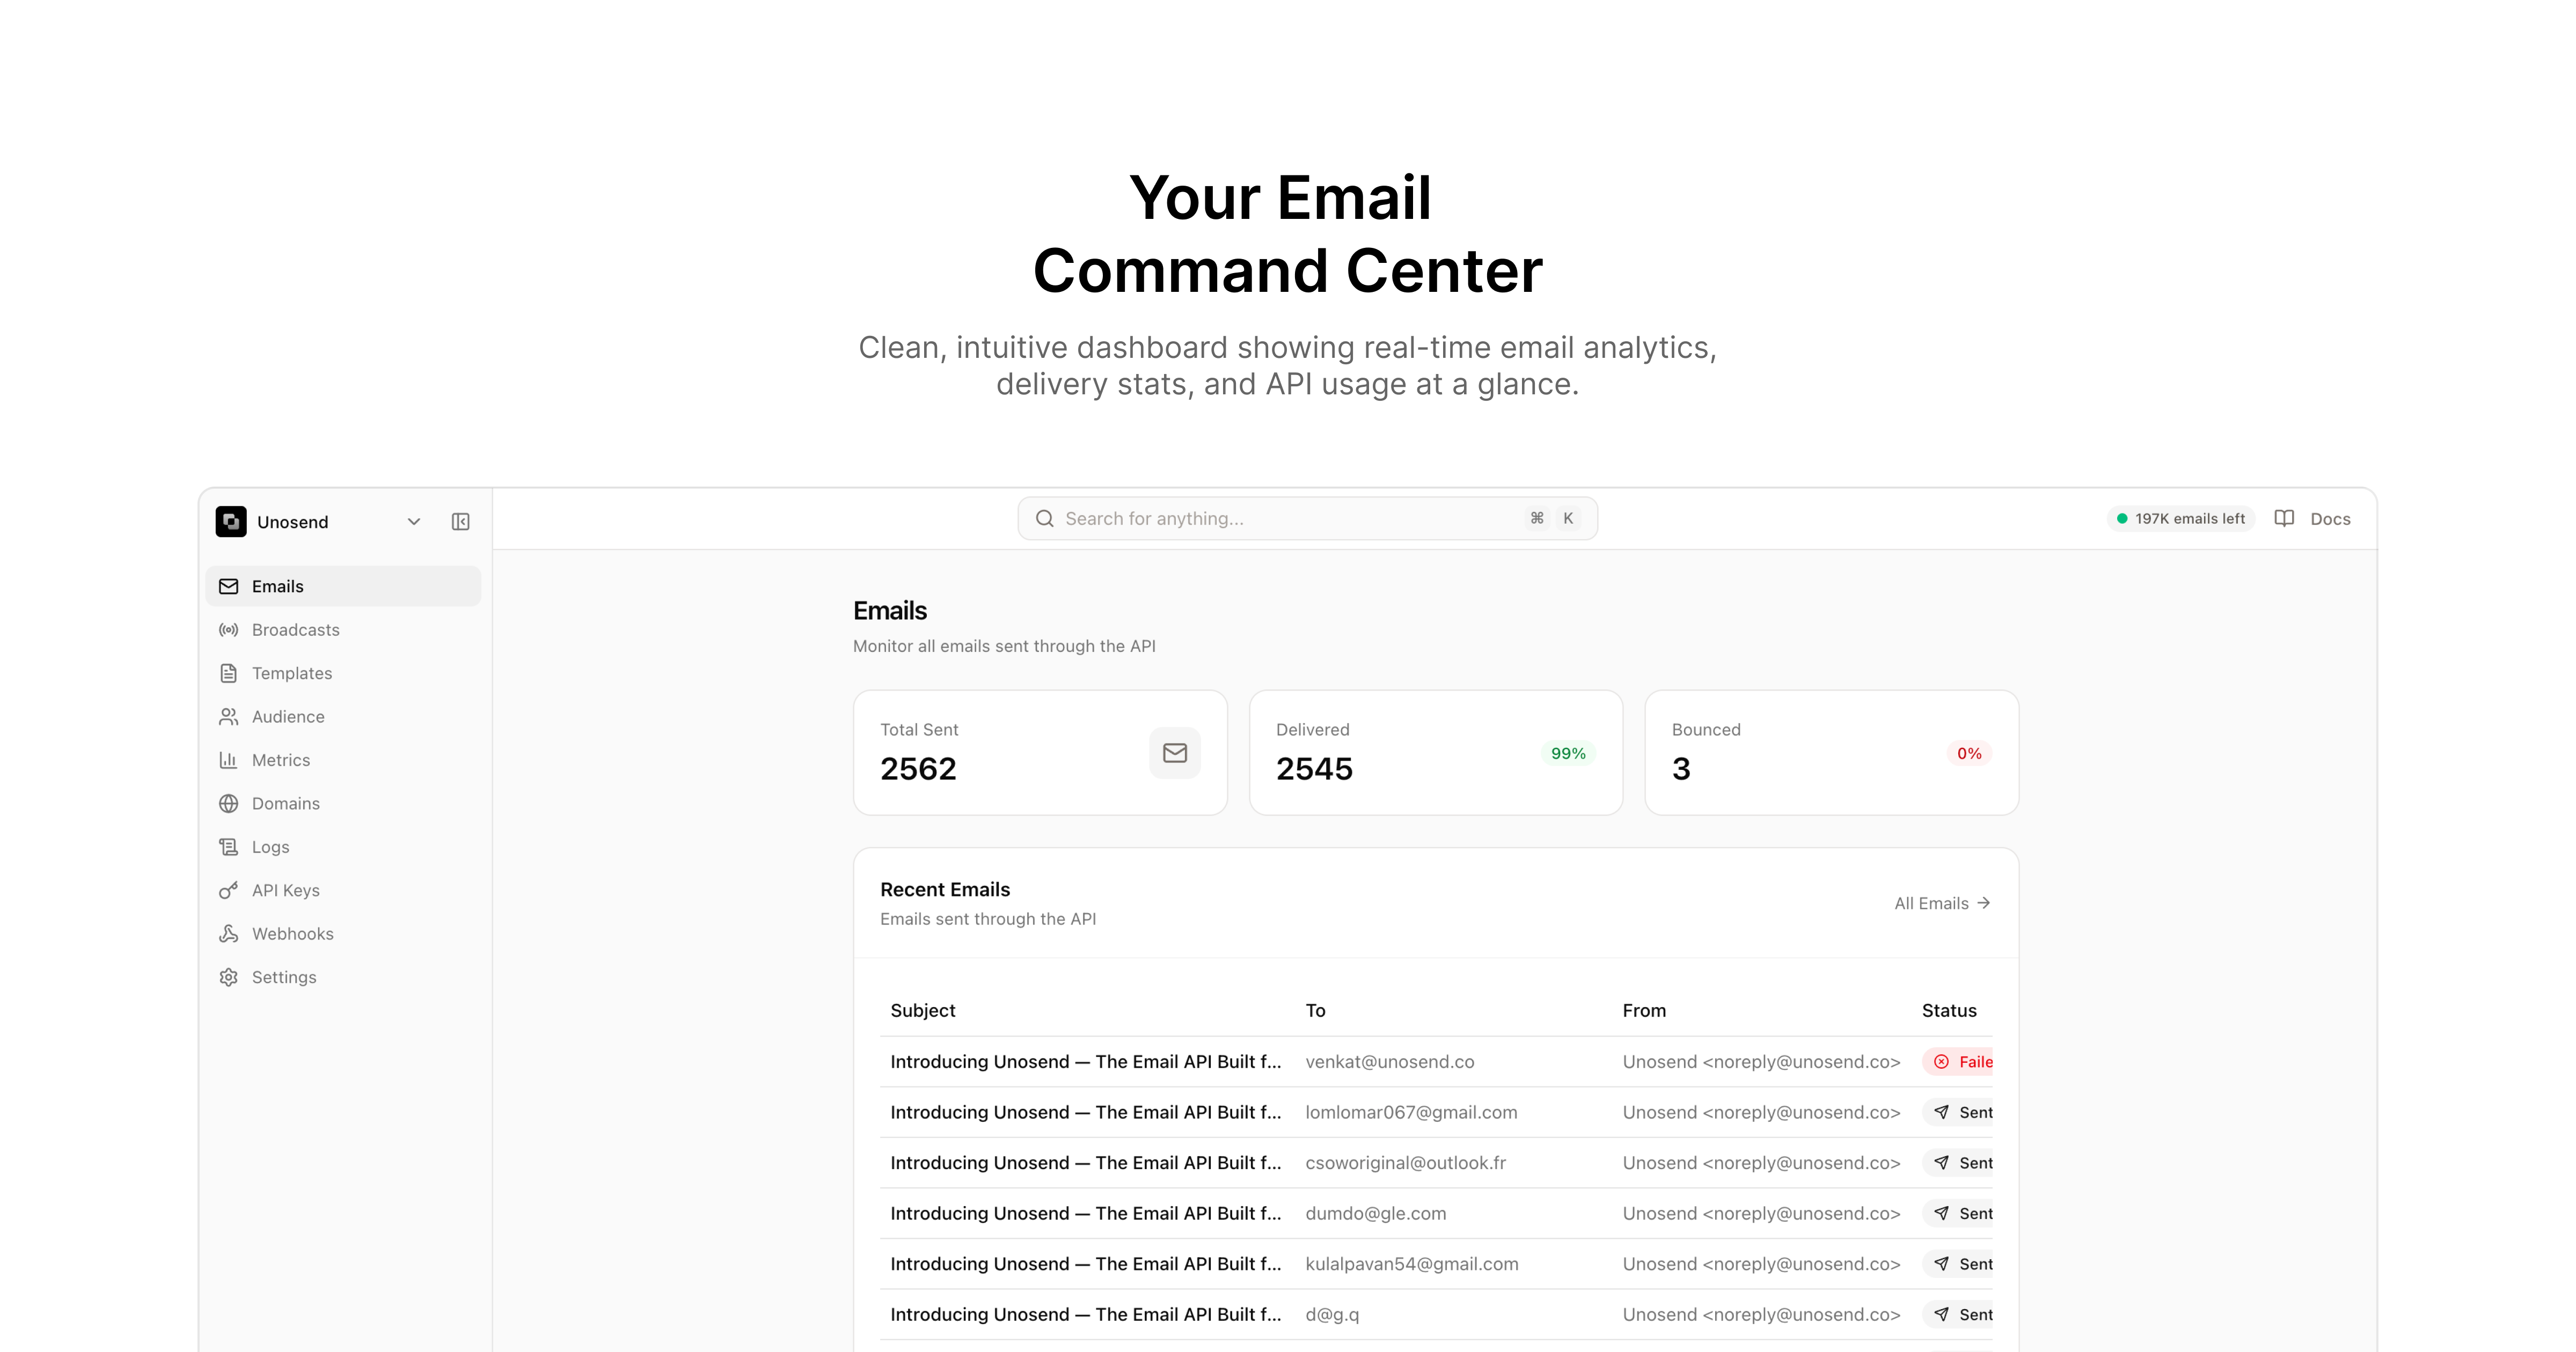
Task: Click the 197K emails left badge
Action: (x=2180, y=518)
